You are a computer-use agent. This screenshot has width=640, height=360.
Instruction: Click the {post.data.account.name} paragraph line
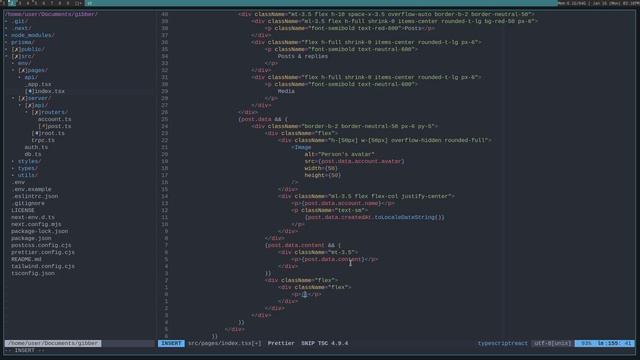343,203
